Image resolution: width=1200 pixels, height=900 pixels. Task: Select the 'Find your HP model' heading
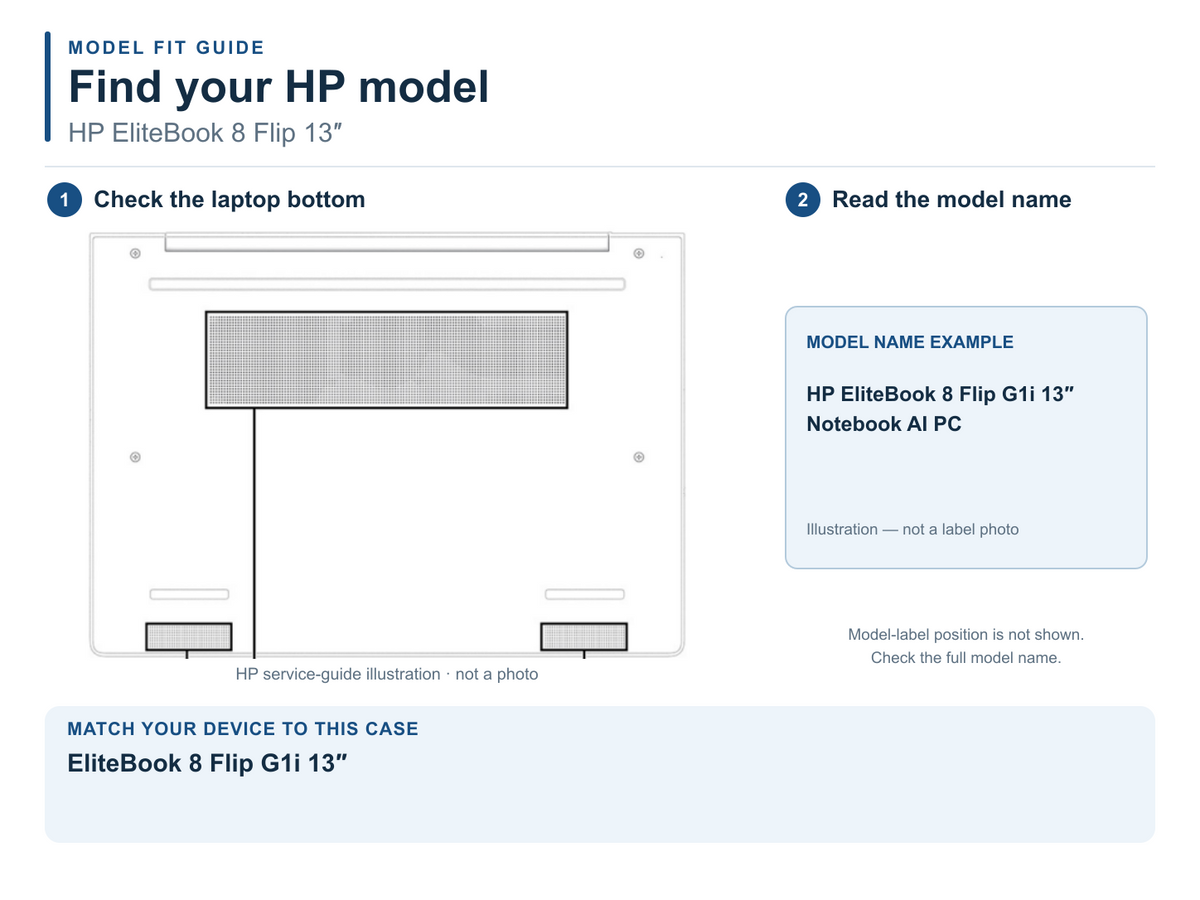click(x=278, y=87)
